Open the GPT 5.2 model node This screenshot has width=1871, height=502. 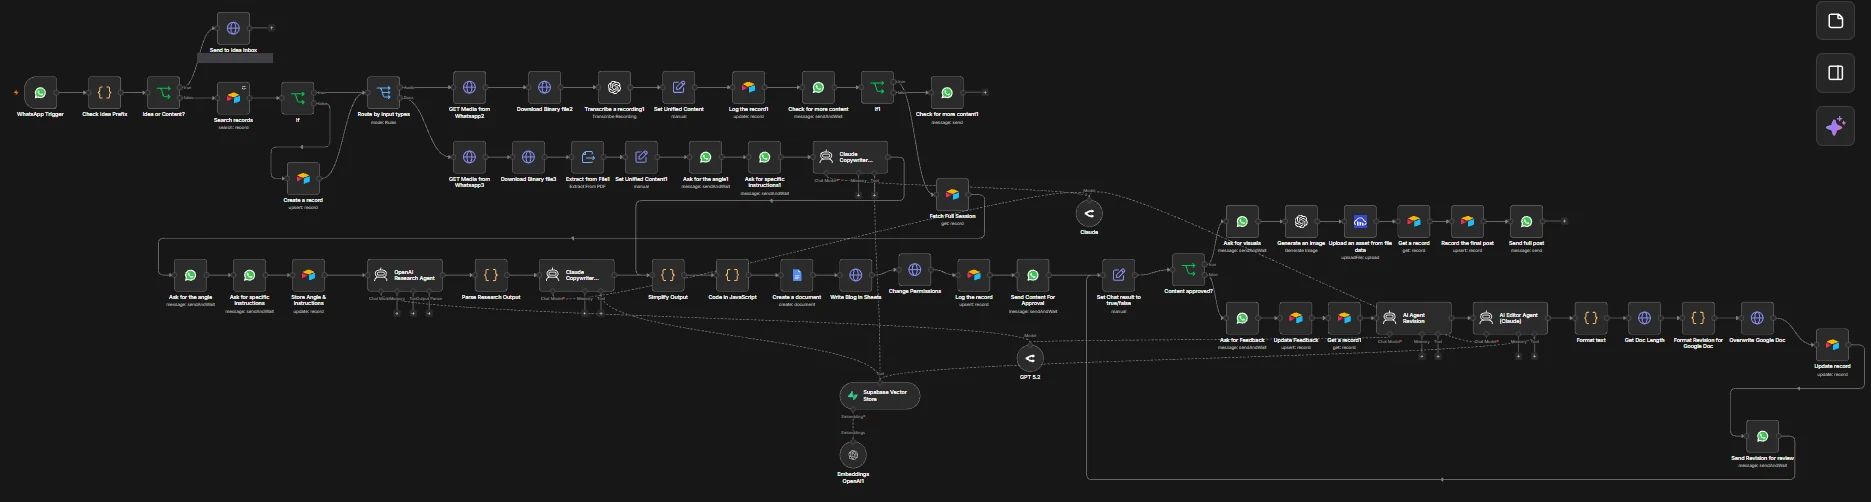pyautogui.click(x=1030, y=358)
